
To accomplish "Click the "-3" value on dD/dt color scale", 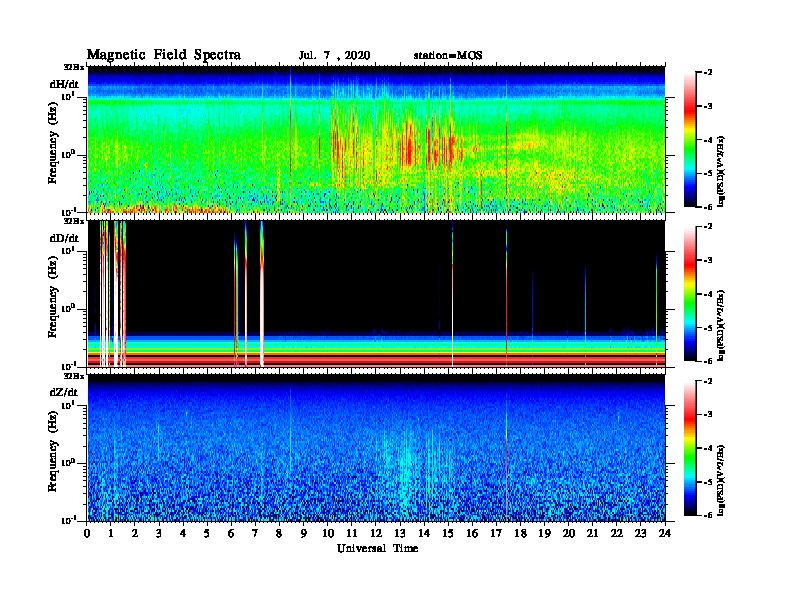I will click(x=708, y=260).
